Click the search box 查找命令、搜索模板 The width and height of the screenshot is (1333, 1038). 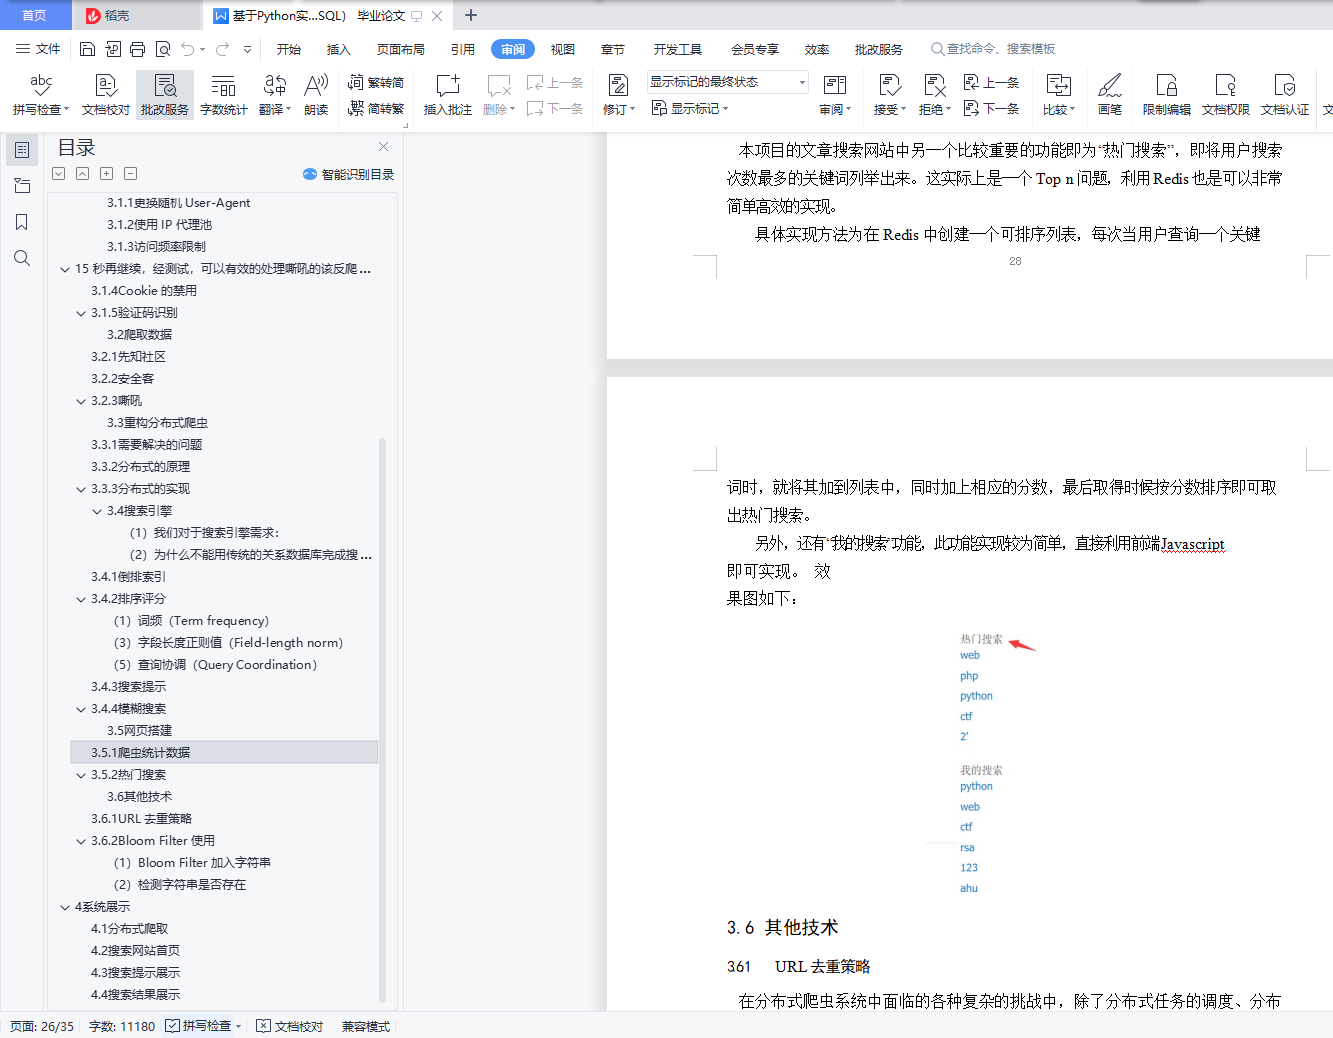pyautogui.click(x=993, y=49)
